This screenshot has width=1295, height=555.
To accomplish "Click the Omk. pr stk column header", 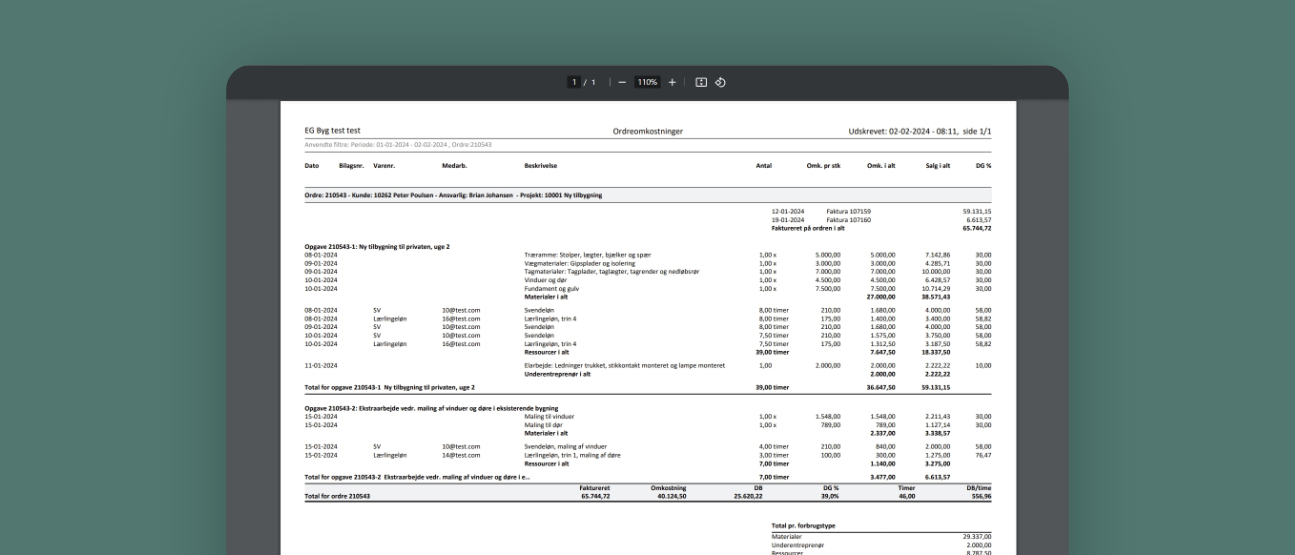I will [823, 165].
